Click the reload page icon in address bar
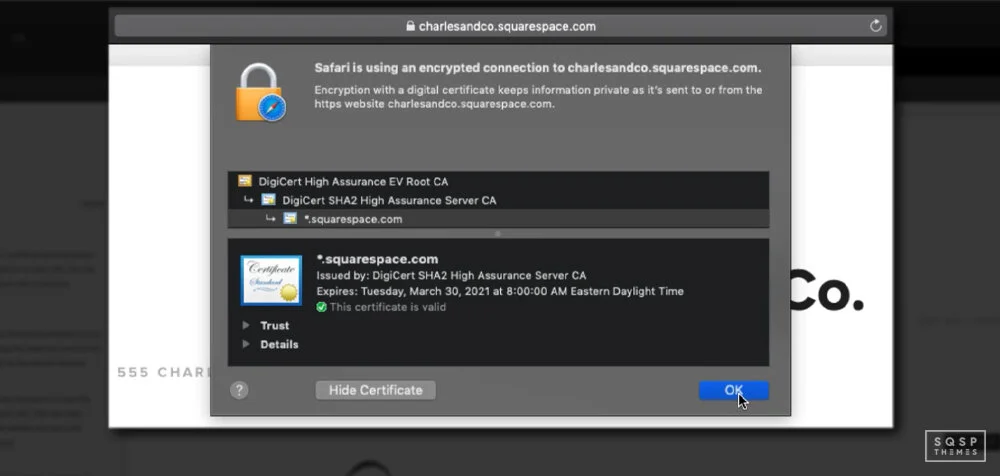This screenshot has width=1000, height=476. (876, 26)
